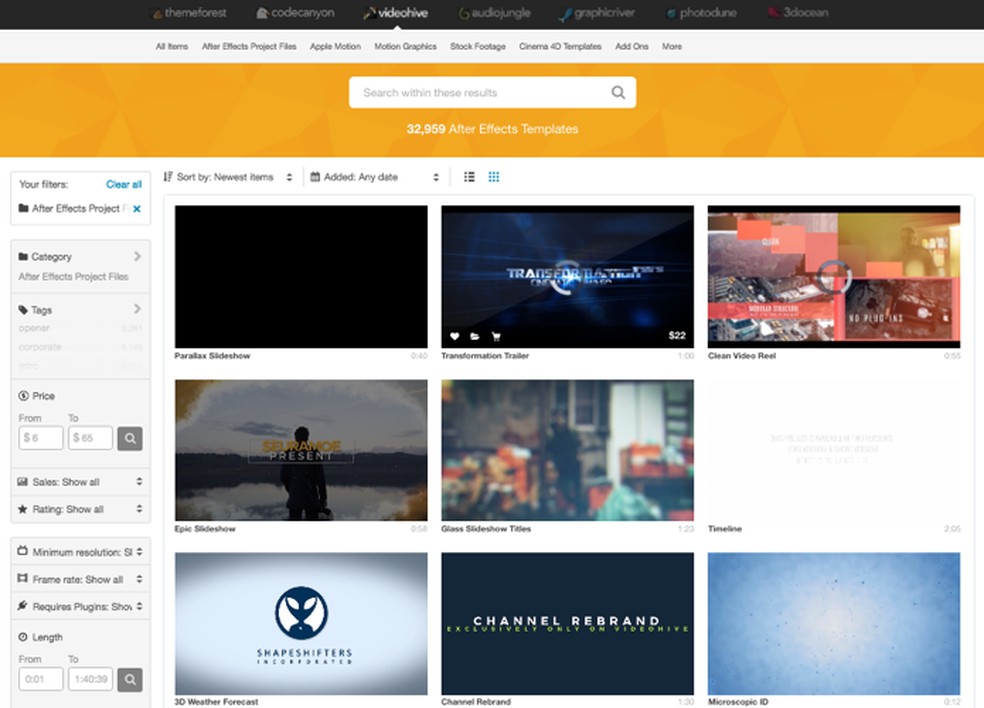
Task: Open the Epic Slideshow title link
Action: click(x=205, y=529)
